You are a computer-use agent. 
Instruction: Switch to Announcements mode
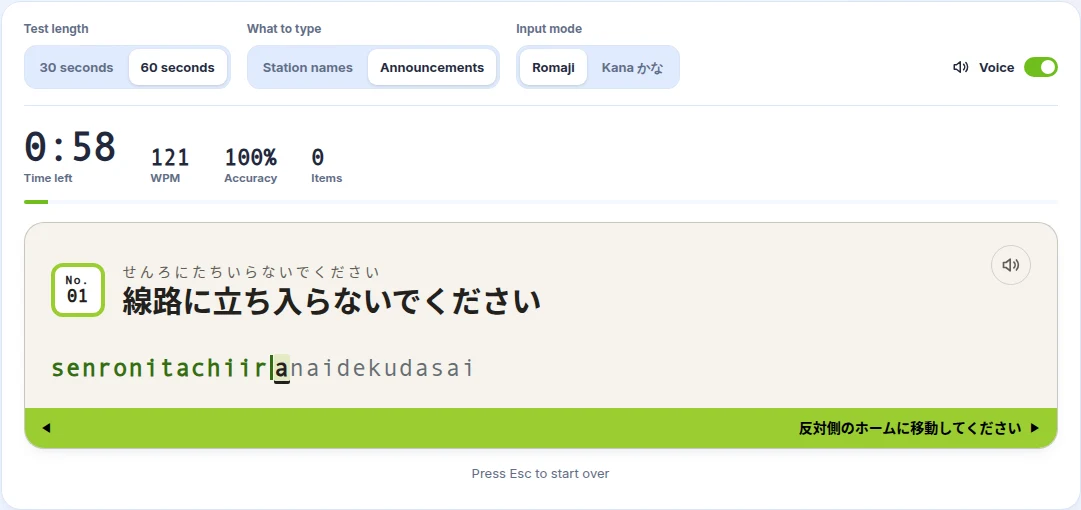point(432,68)
